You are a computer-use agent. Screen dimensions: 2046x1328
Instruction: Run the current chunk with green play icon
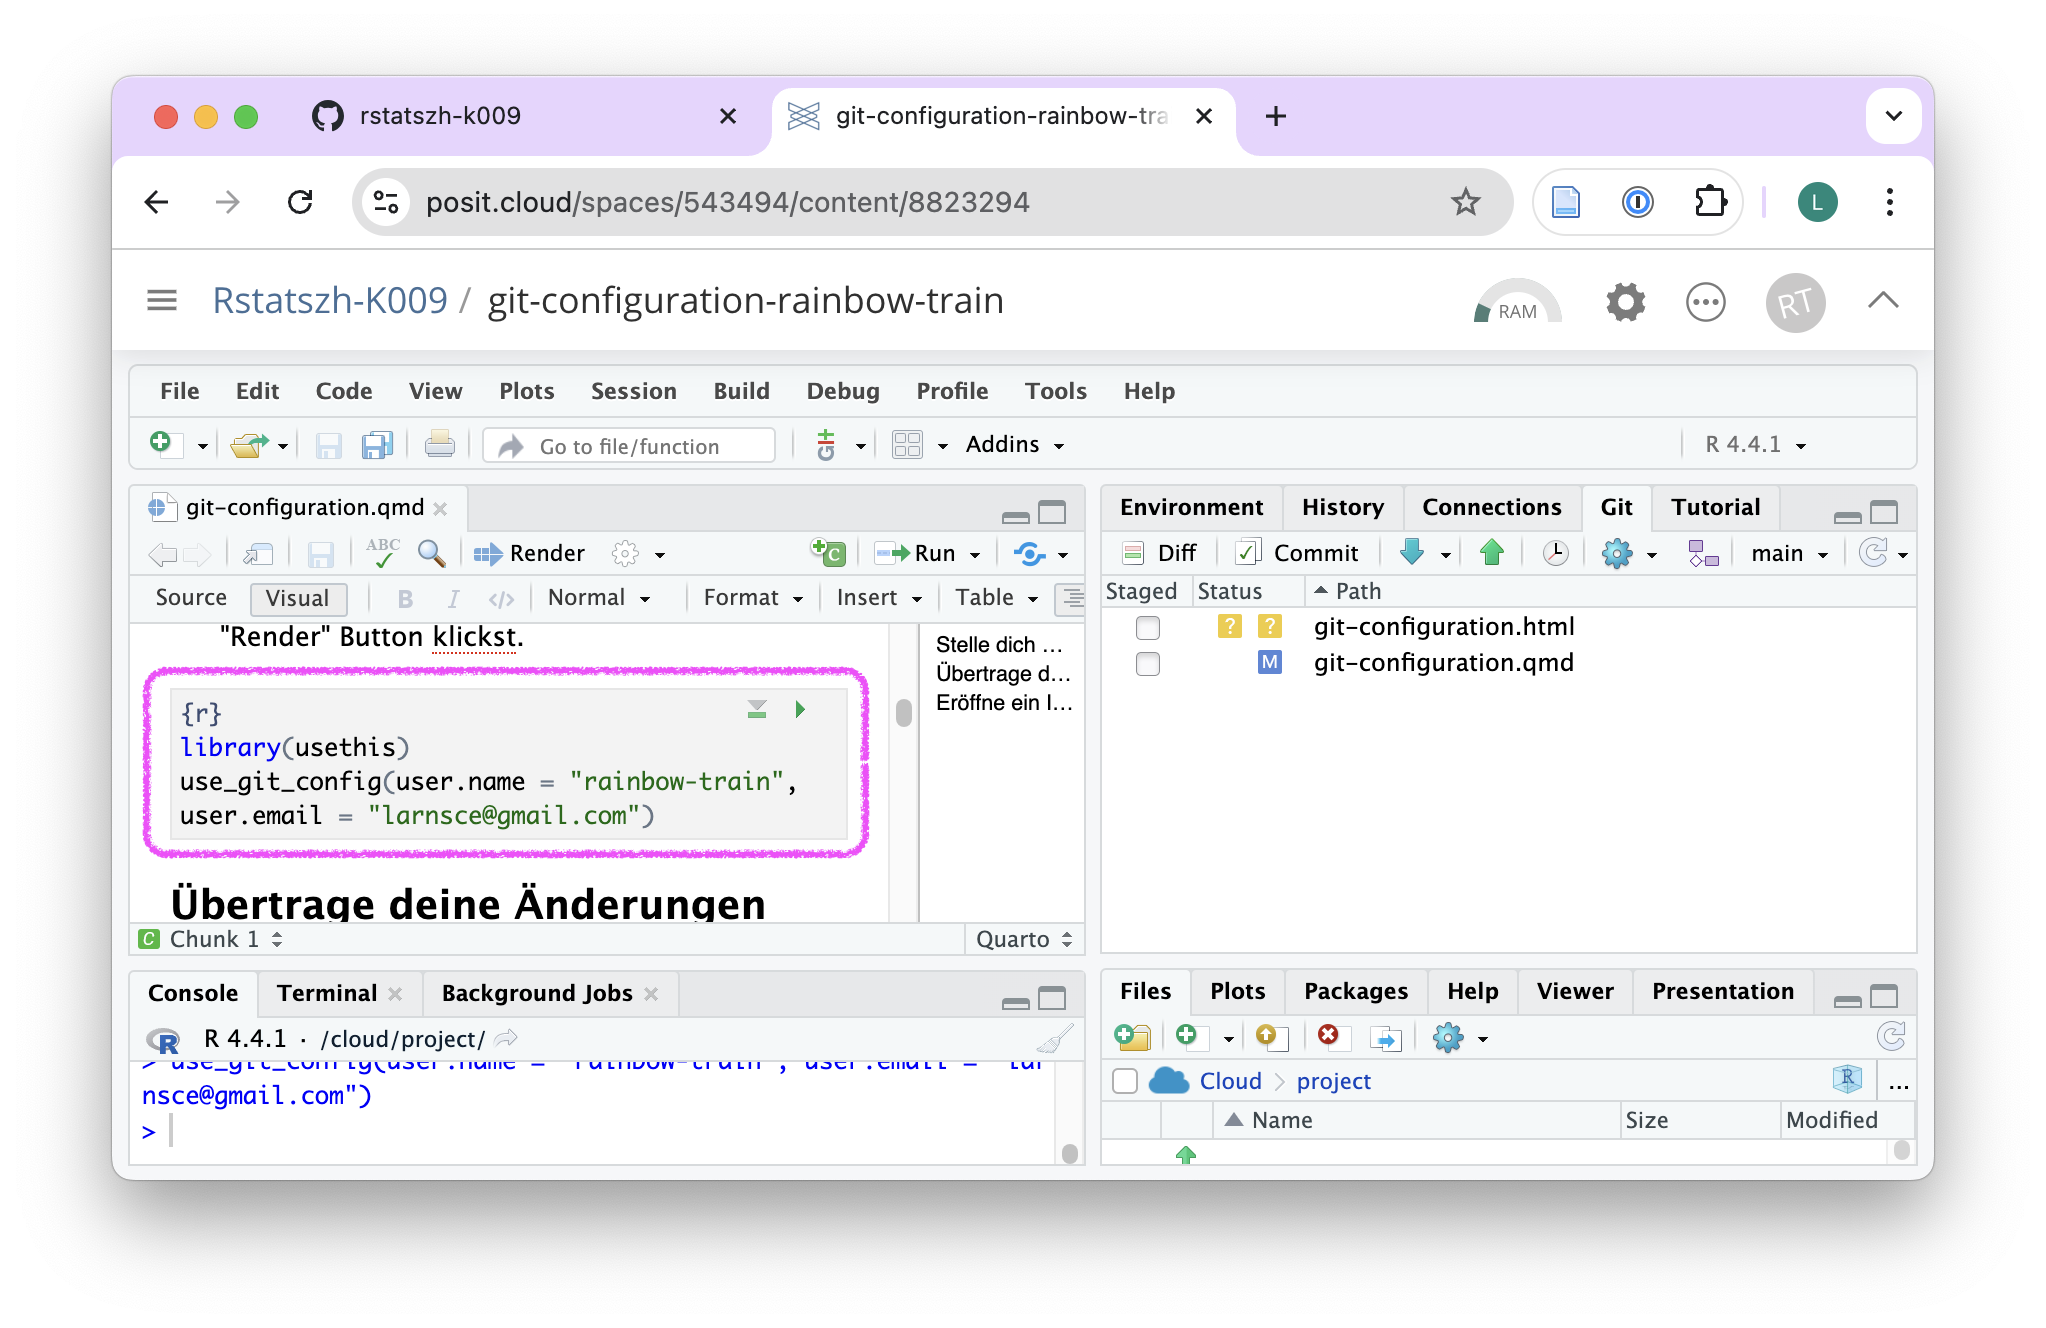point(800,710)
